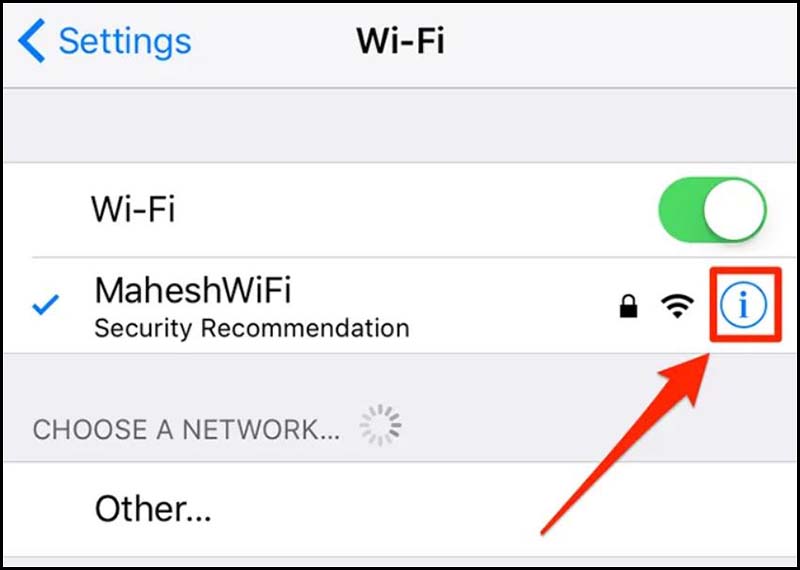Go back via the Settings text link
This screenshot has height=570, width=800.
[125, 41]
